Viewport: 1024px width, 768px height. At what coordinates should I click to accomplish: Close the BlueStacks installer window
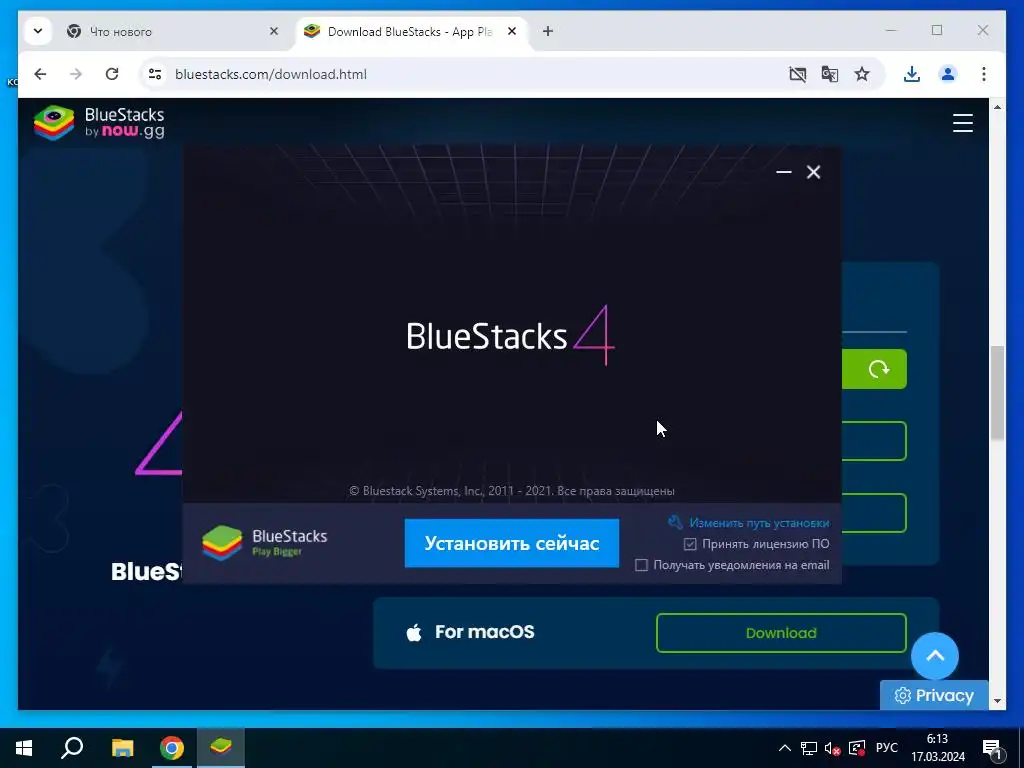click(x=813, y=172)
